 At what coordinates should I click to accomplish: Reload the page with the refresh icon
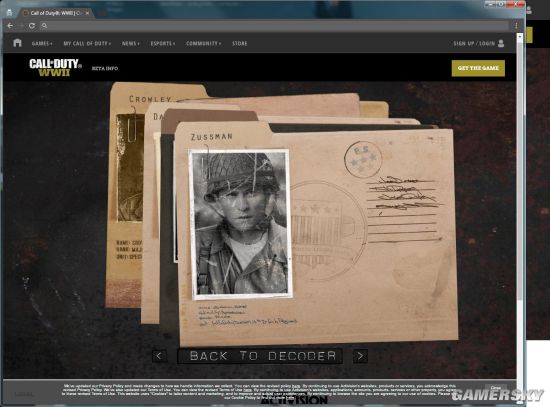[32, 26]
